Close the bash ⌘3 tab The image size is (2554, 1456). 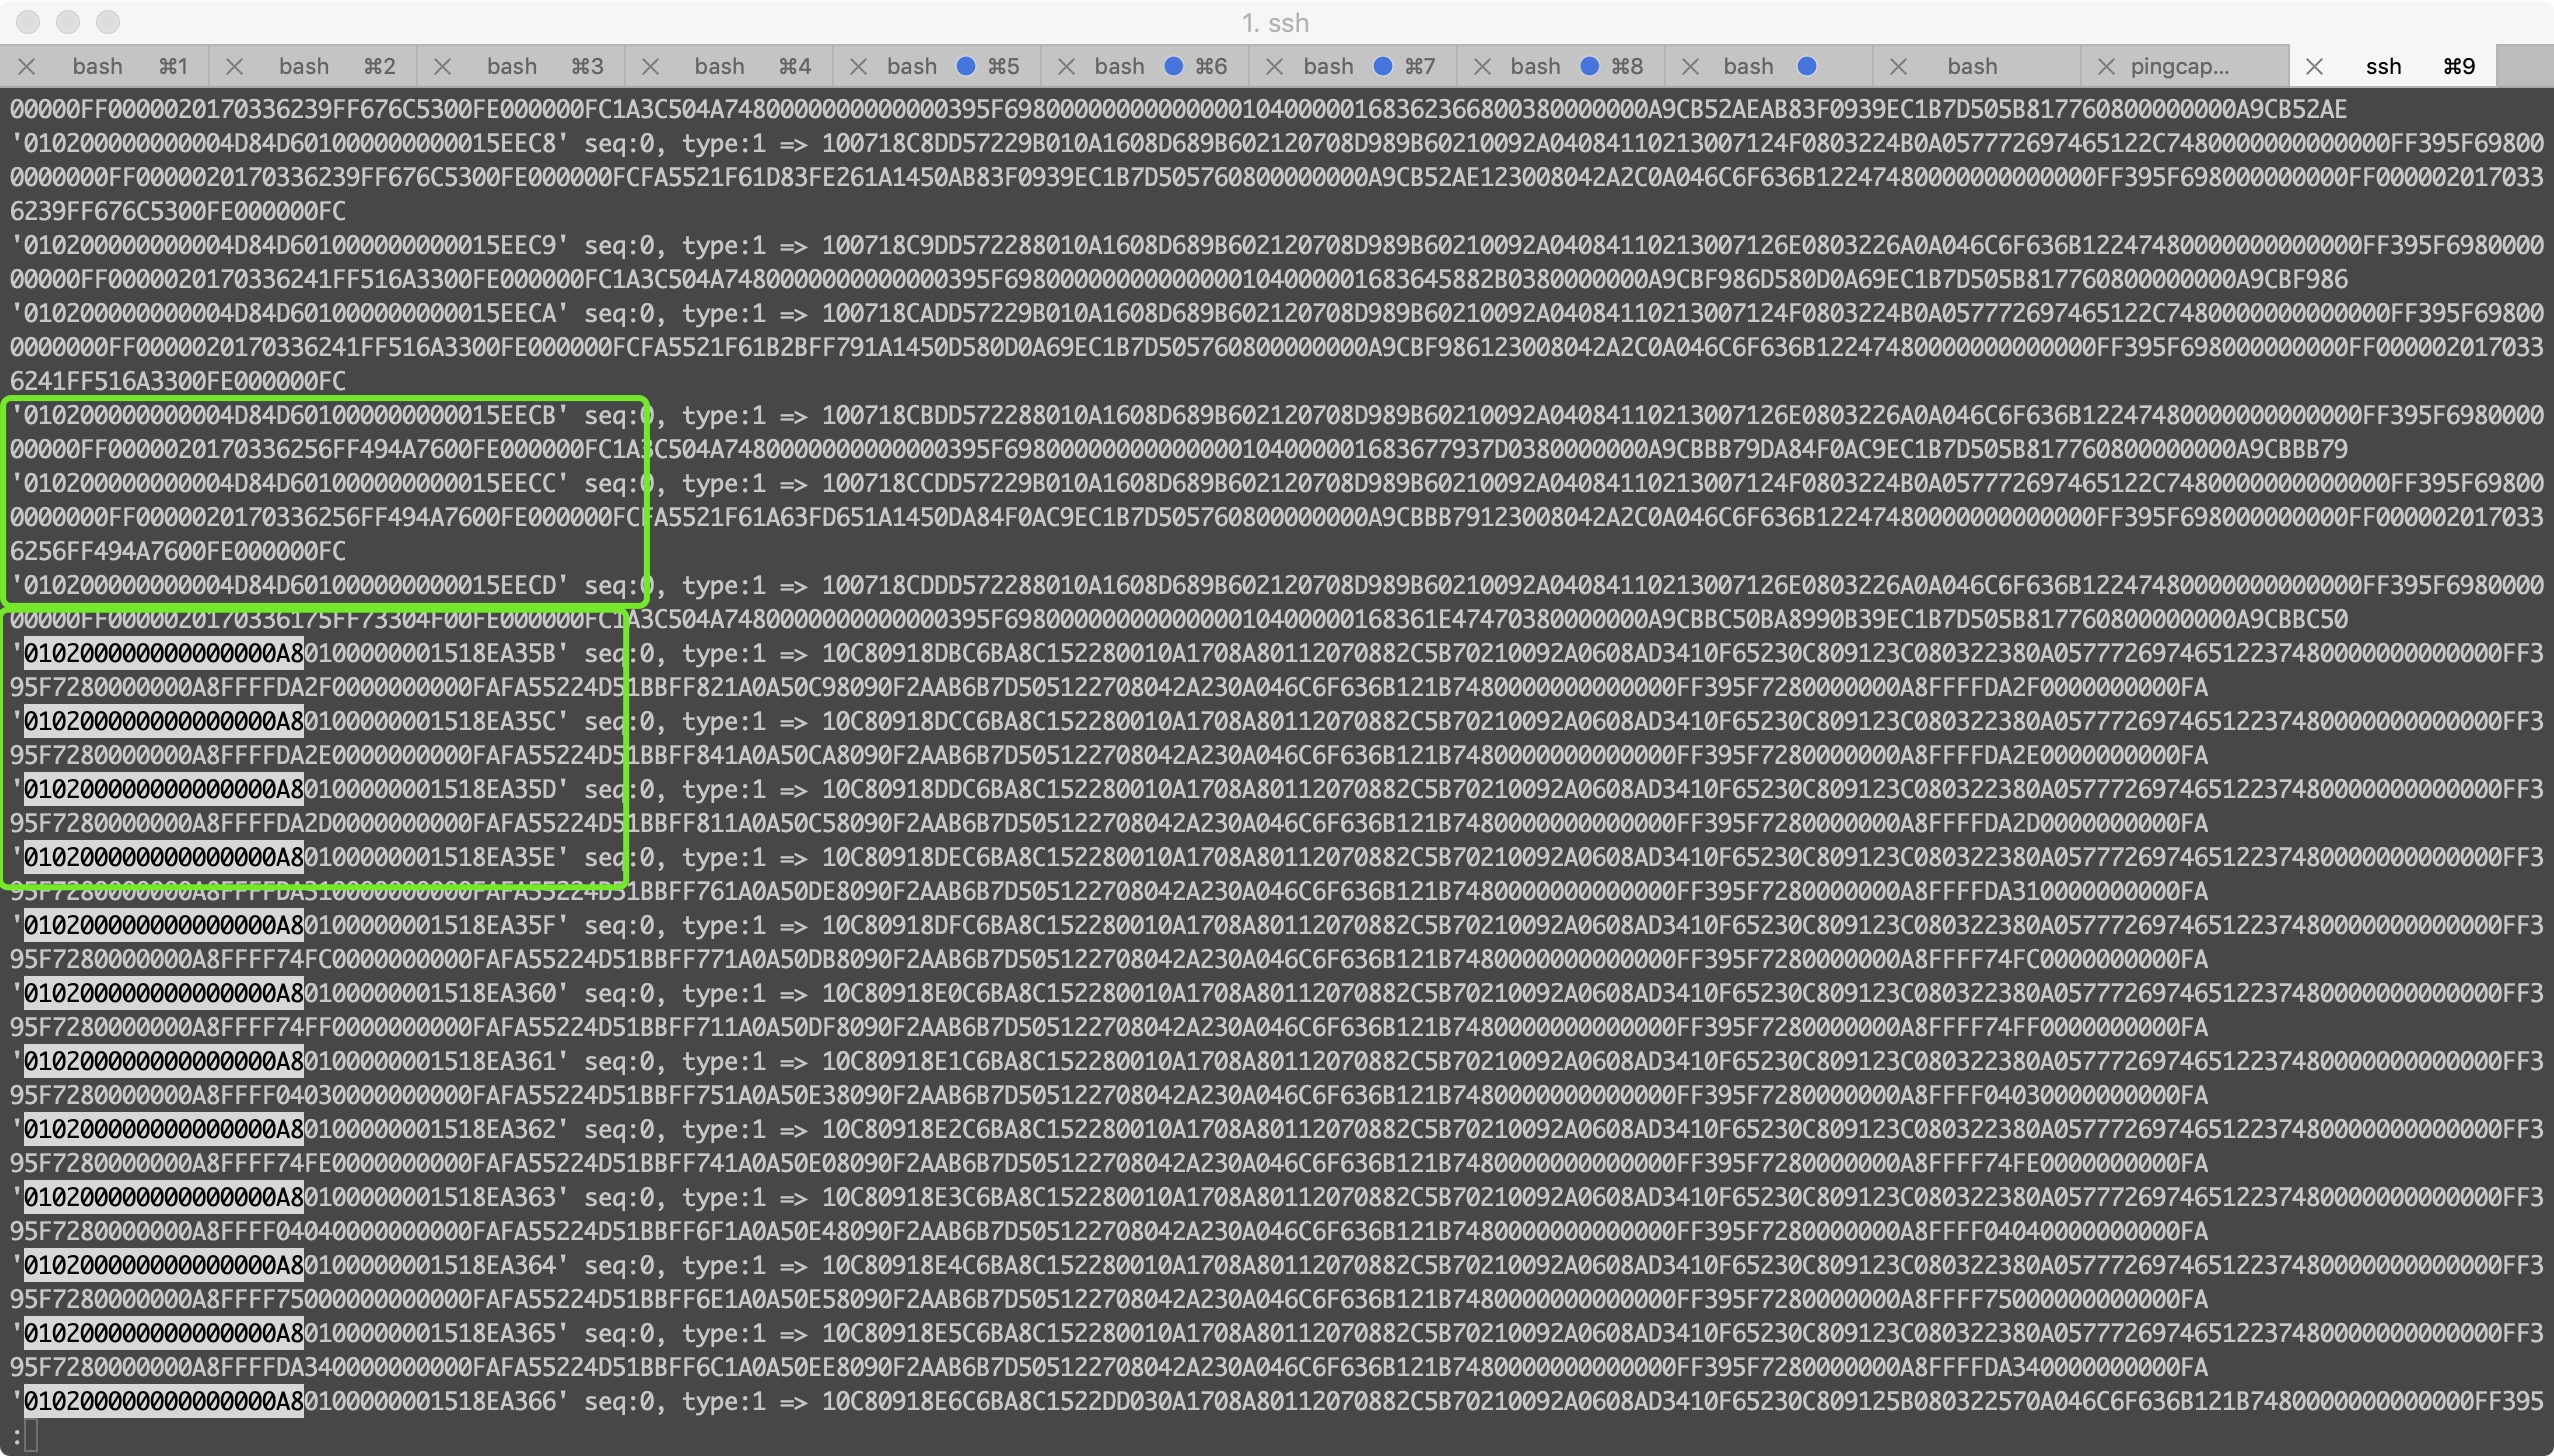click(x=442, y=67)
